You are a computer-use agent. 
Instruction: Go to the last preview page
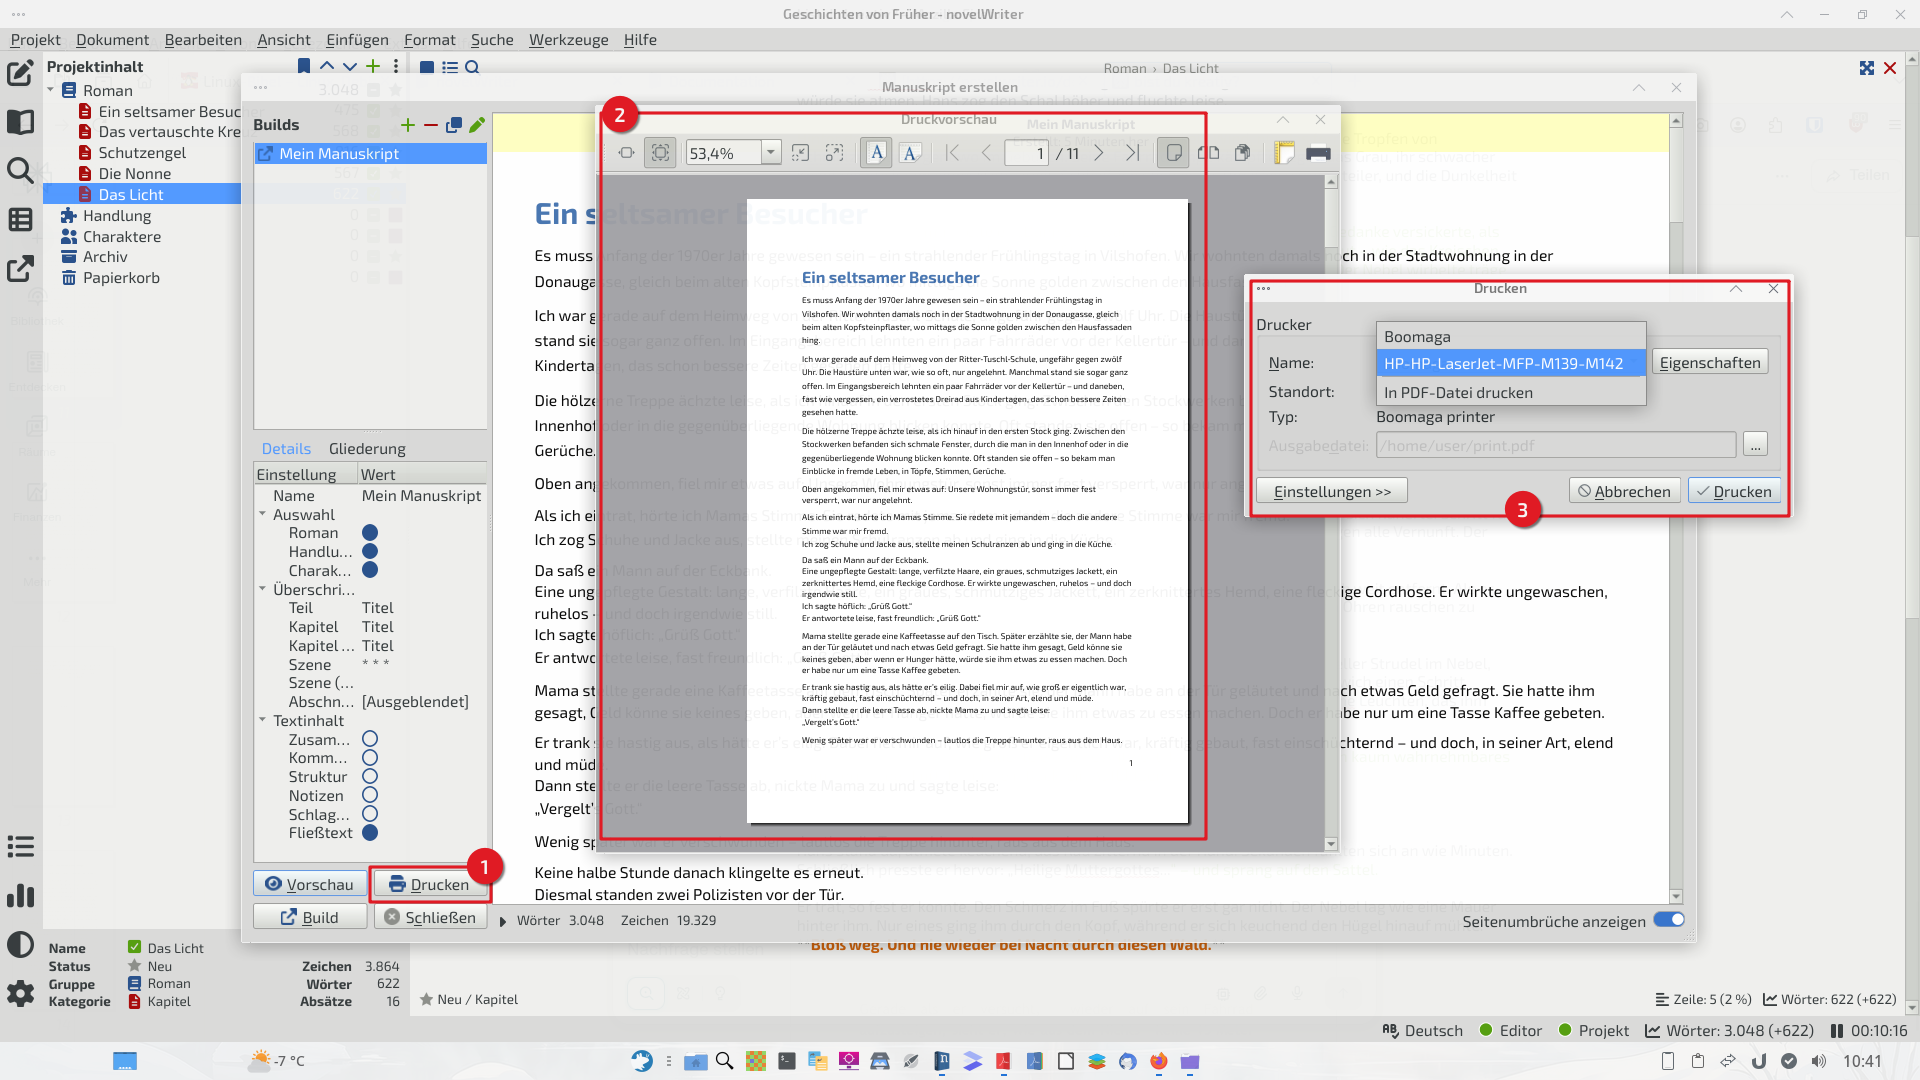(1132, 153)
